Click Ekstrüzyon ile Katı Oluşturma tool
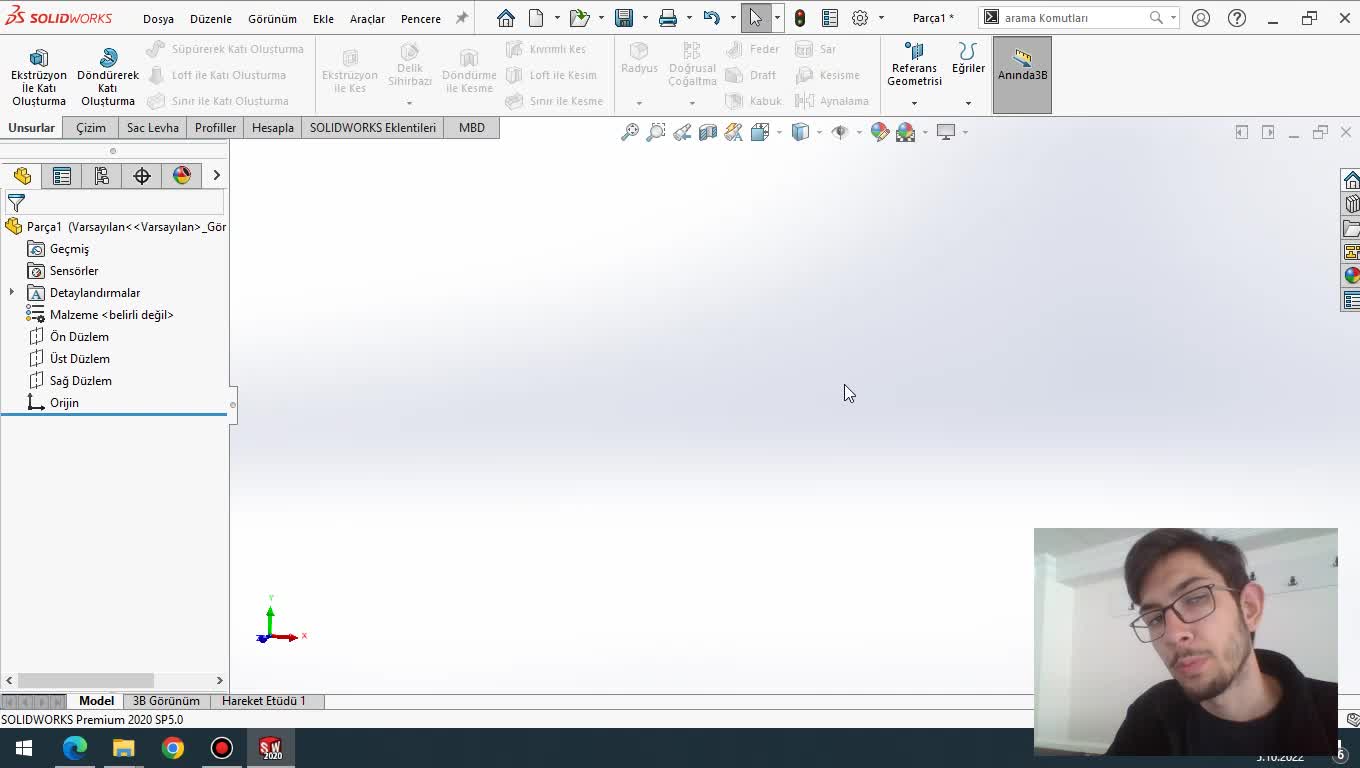The image size is (1360, 768). (38, 76)
